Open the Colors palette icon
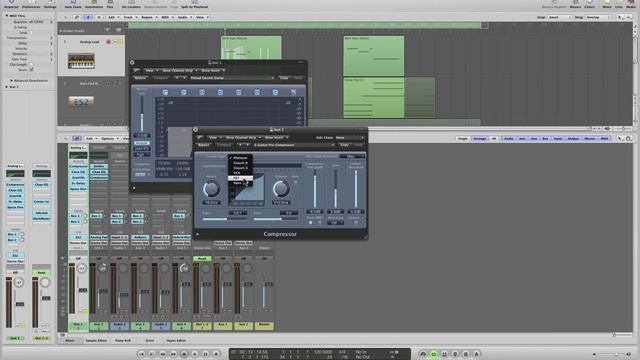 pyautogui.click(x=589, y=4)
